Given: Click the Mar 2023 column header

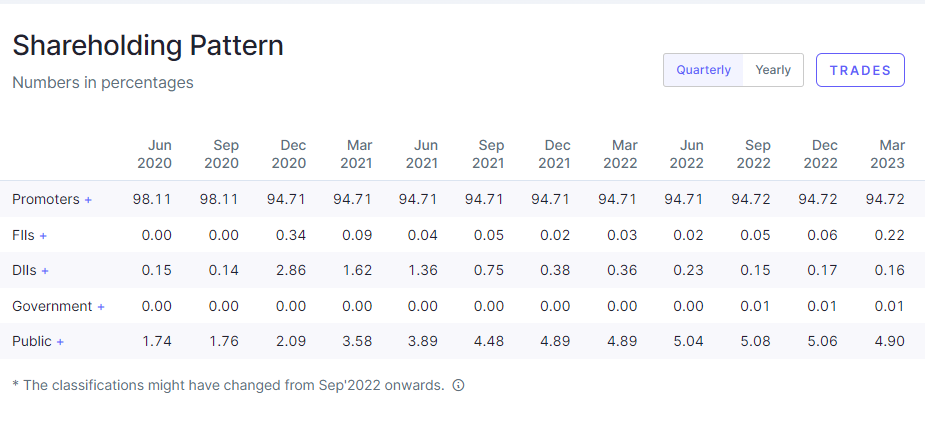Looking at the screenshot, I should (887, 154).
